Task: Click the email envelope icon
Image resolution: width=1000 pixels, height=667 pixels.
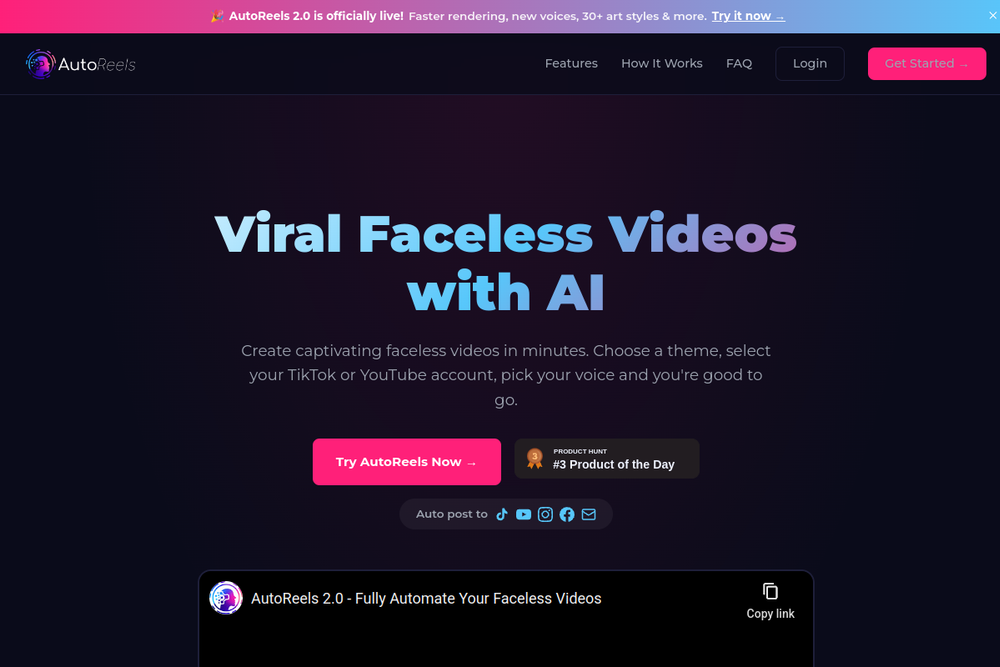Action: [x=589, y=514]
